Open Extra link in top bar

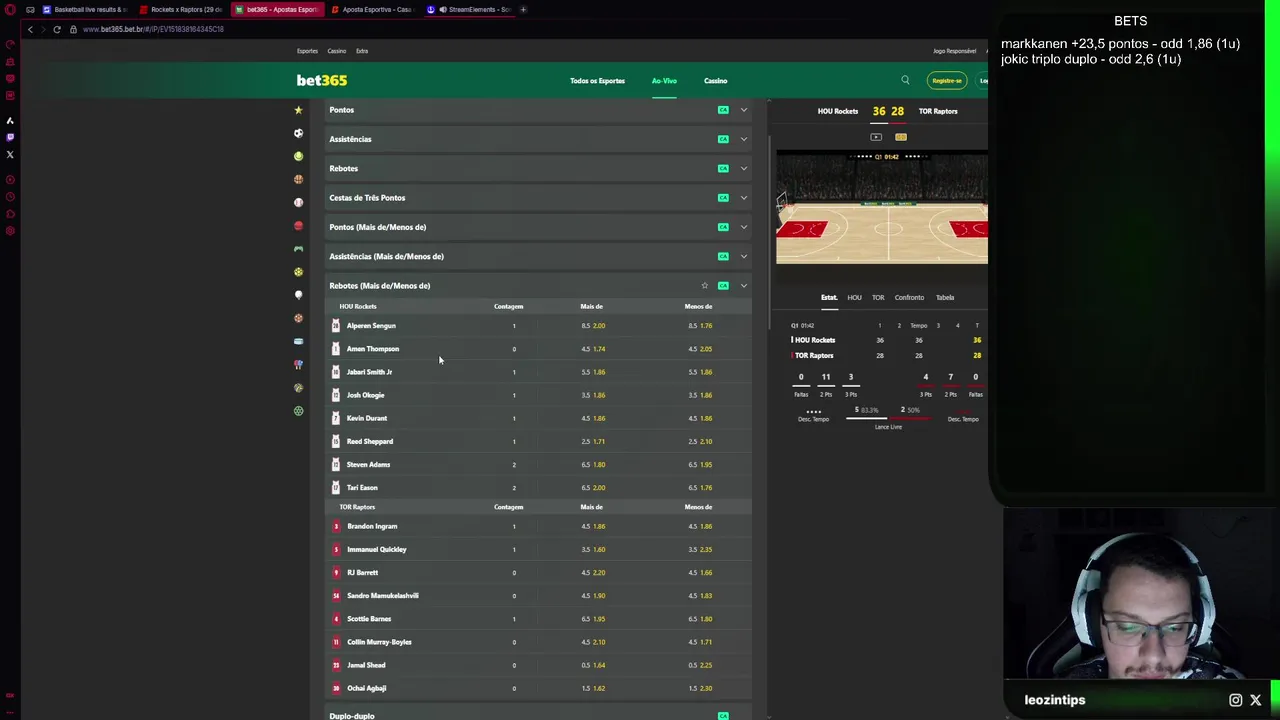[362, 51]
